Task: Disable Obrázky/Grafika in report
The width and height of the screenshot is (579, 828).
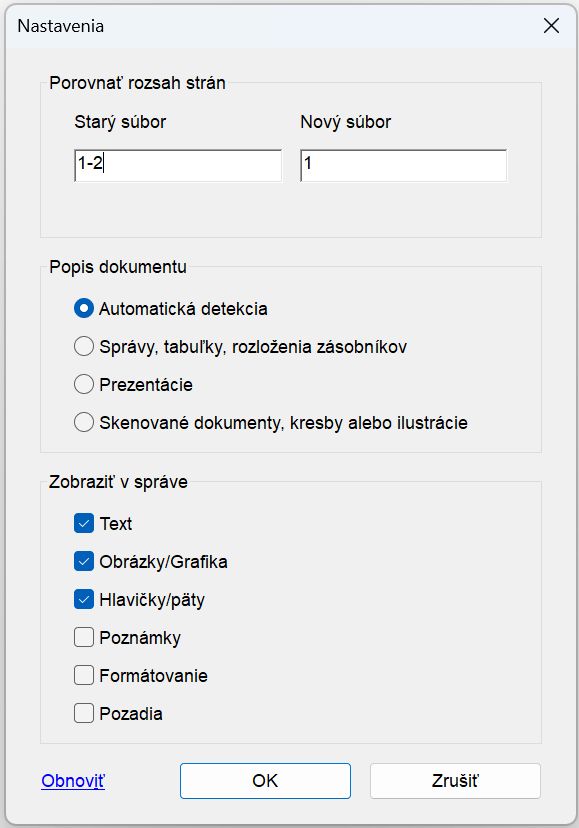Action: [x=83, y=561]
